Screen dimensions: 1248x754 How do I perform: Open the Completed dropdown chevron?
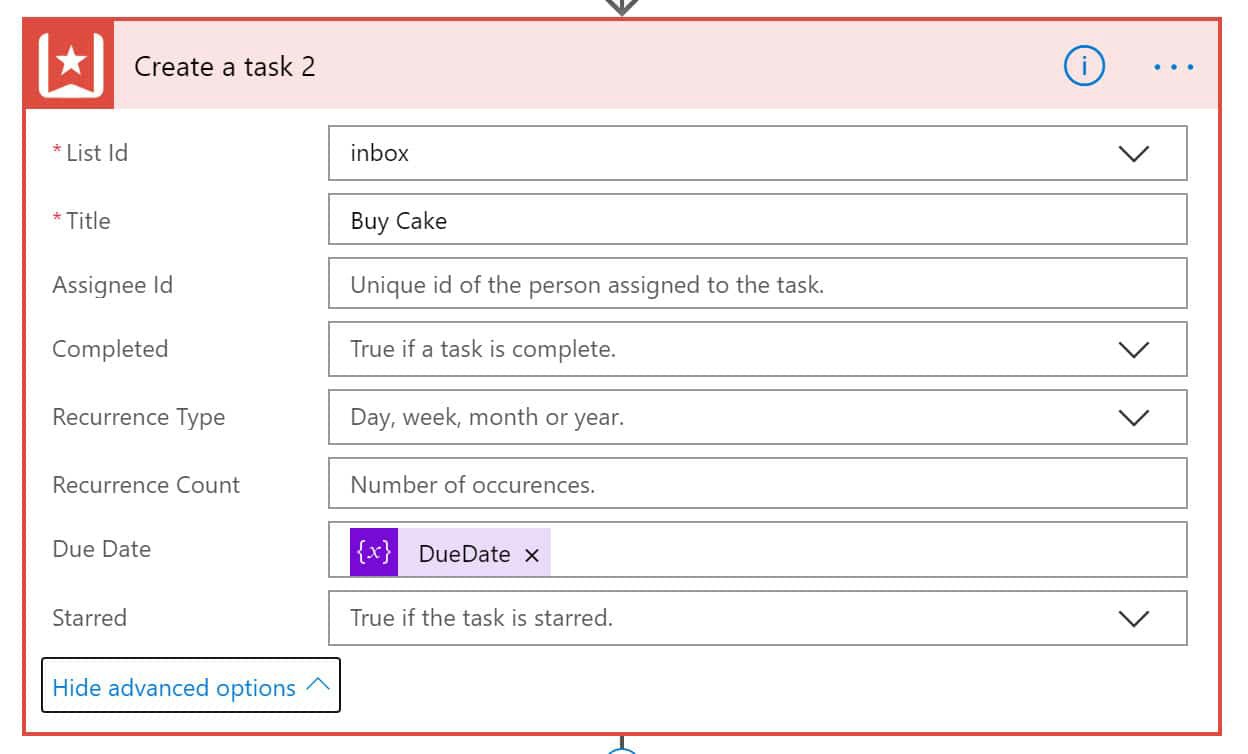(x=1133, y=350)
